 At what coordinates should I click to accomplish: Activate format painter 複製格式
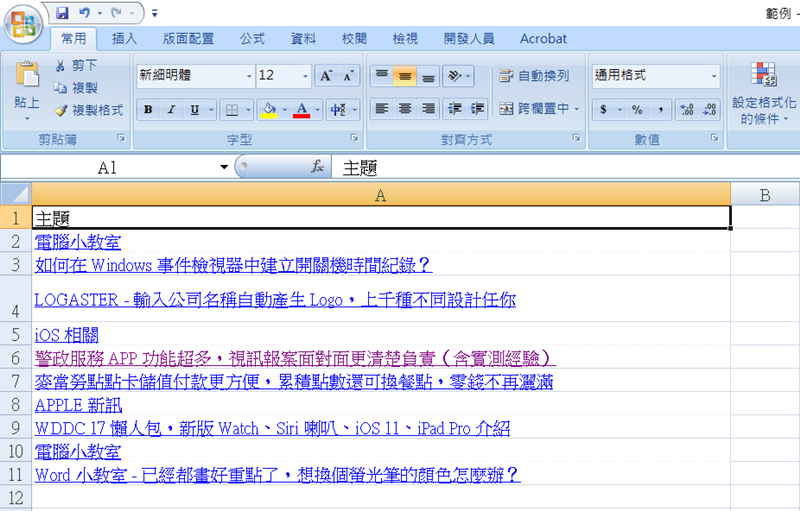click(x=89, y=110)
